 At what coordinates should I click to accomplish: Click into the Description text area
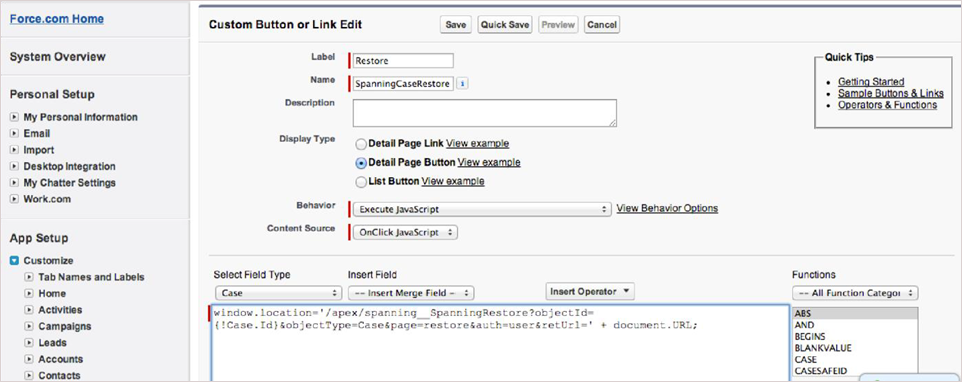coord(485,113)
